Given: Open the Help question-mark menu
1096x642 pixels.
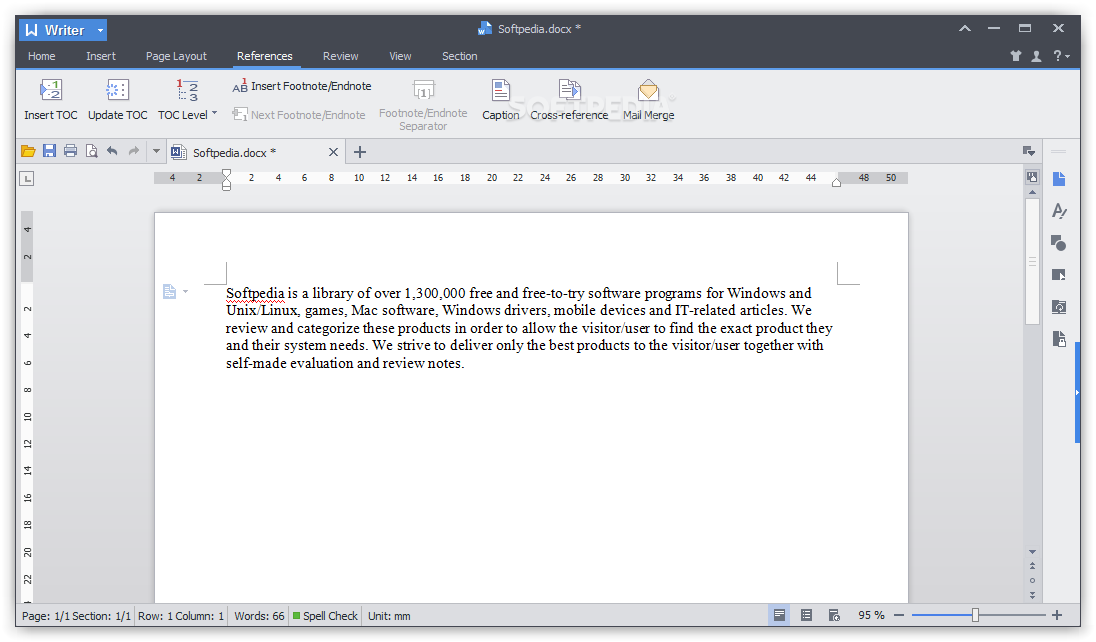Looking at the screenshot, I should point(1061,56).
